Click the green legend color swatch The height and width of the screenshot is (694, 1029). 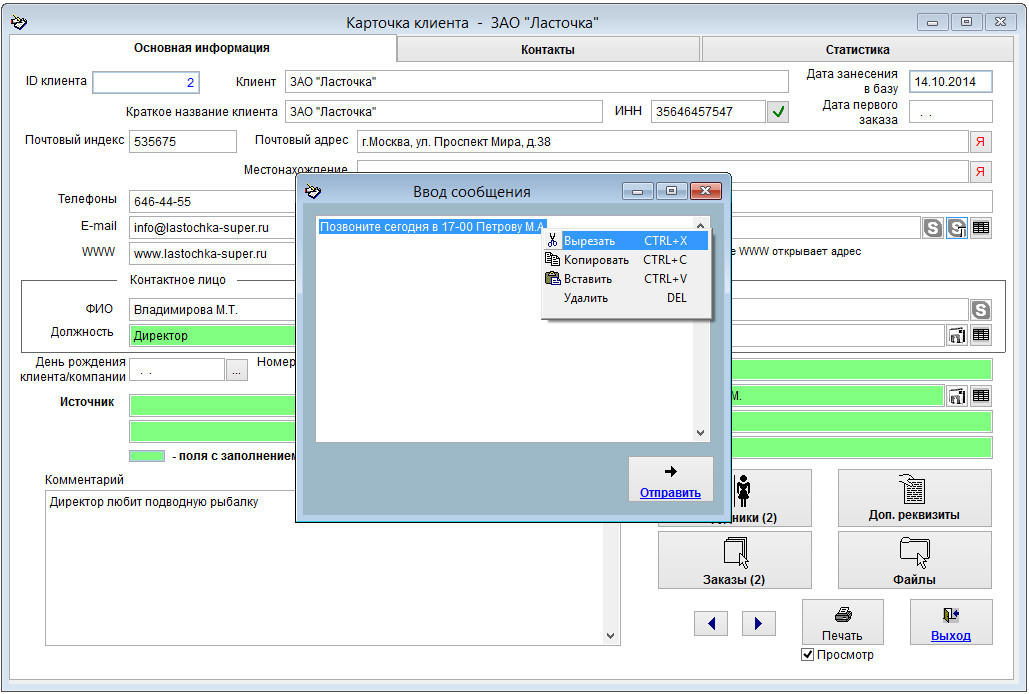[x=147, y=456]
